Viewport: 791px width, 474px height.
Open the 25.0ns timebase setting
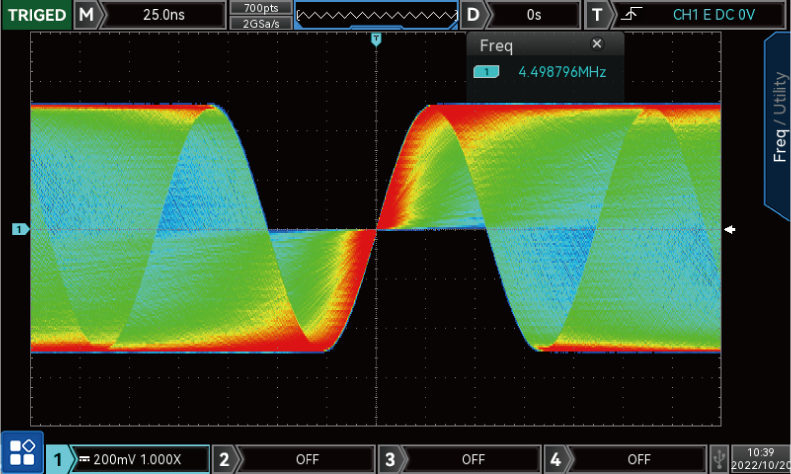click(163, 15)
